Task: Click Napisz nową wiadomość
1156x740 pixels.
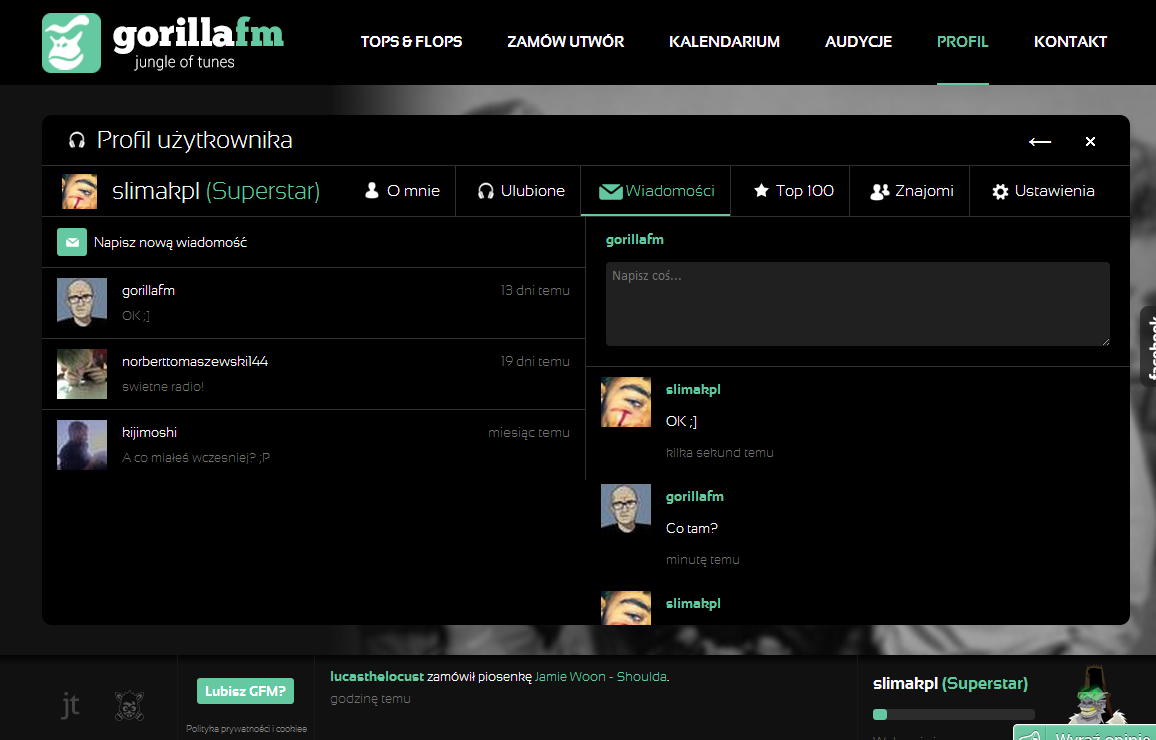Action: click(170, 242)
